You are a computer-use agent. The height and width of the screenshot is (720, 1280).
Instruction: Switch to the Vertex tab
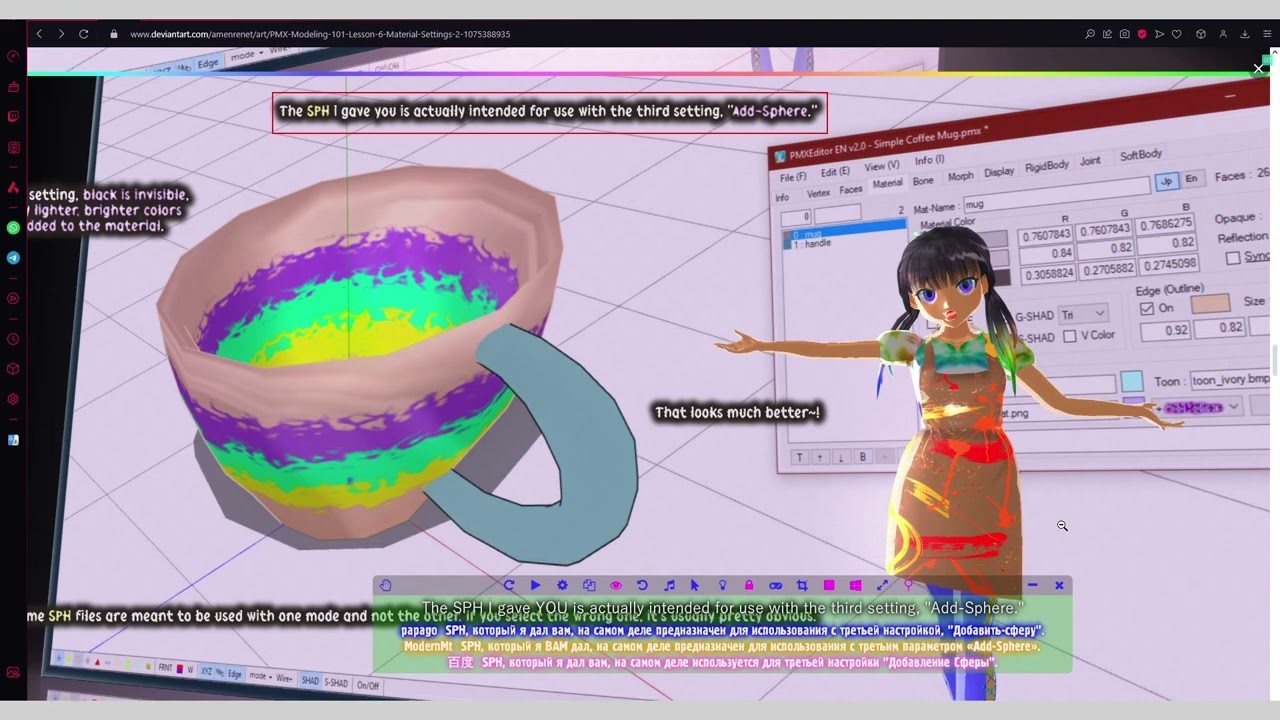(818, 193)
